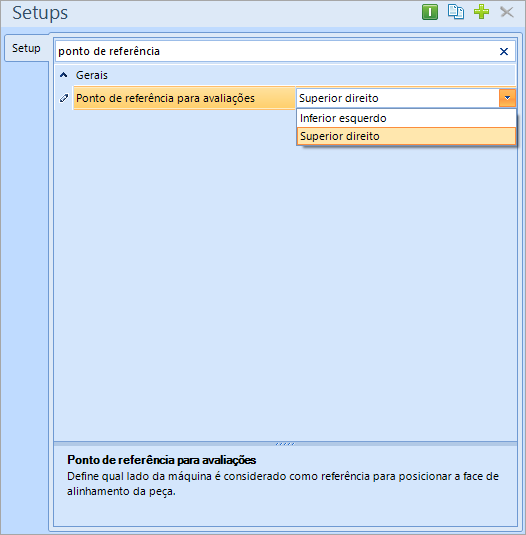
Task: Choose Inferior esquerdo from the list
Action: point(406,118)
